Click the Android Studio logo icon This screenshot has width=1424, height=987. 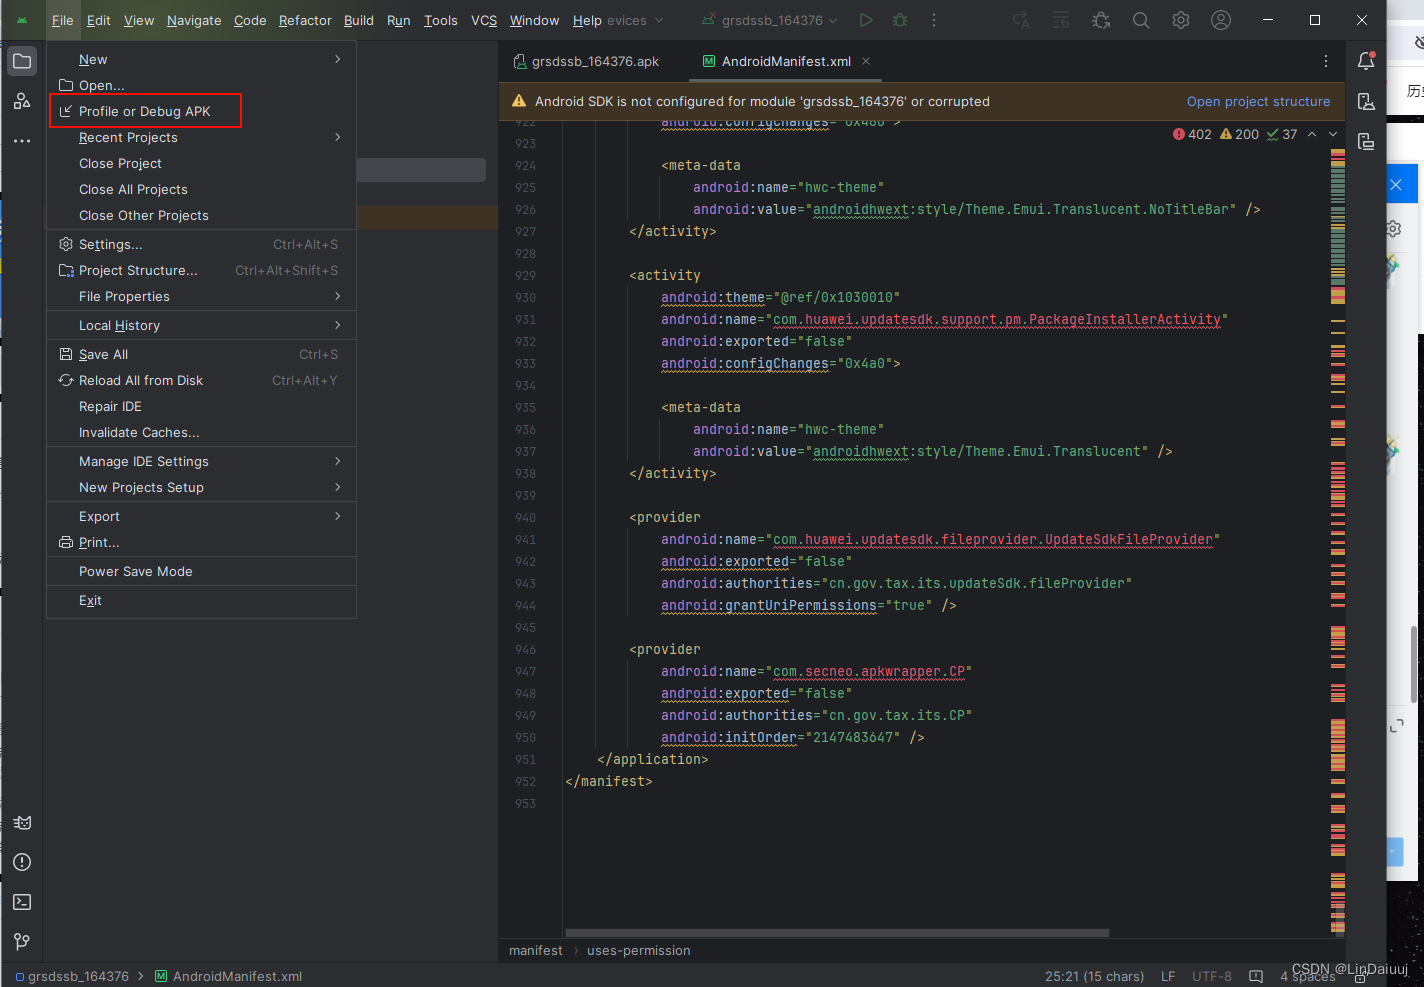click(x=22, y=20)
